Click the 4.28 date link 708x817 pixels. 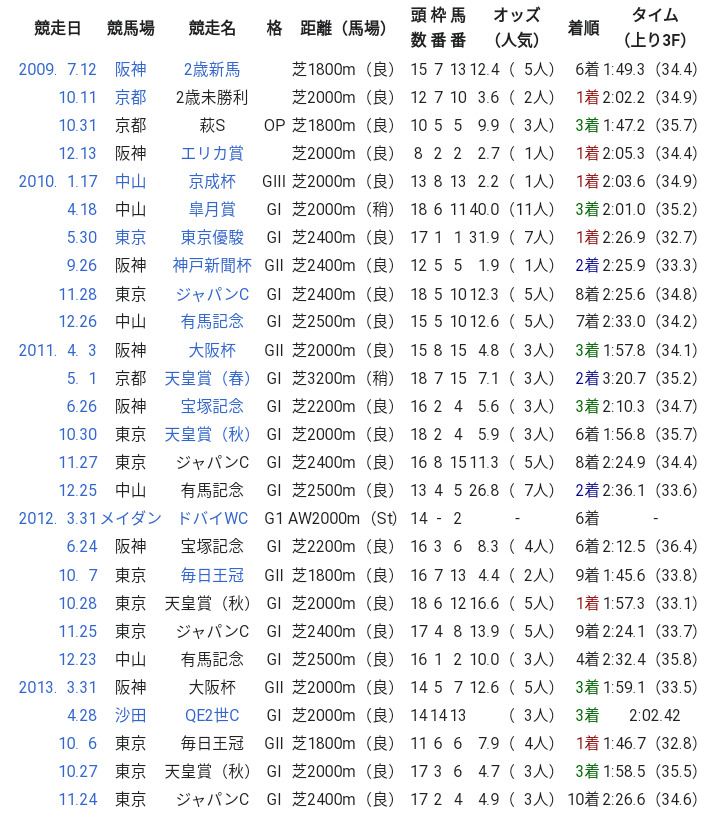(82, 715)
